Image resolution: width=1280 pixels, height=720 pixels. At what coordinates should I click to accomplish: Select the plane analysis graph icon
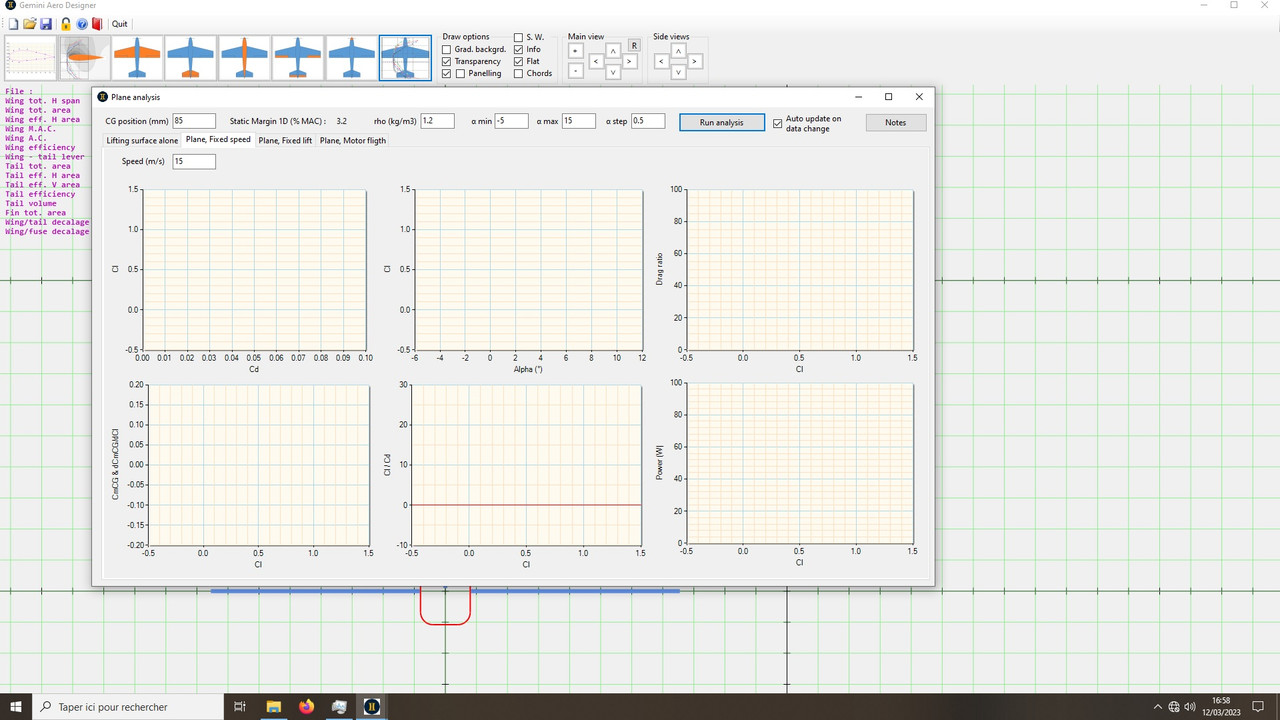pyautogui.click(x=405, y=58)
